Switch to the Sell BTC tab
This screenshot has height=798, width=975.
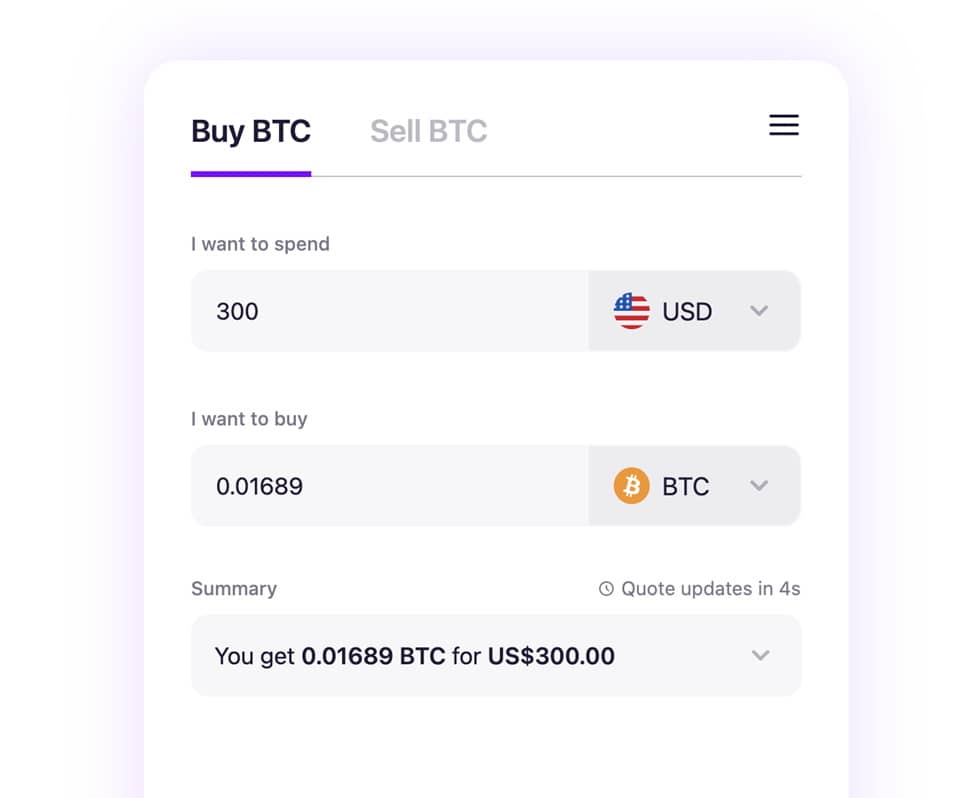(x=428, y=131)
